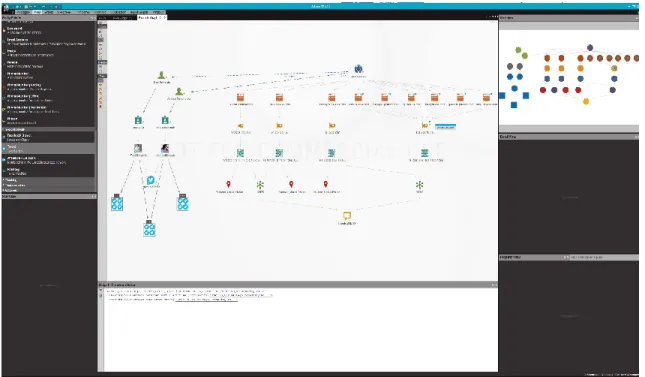Select the left profile photo entity
Viewport: 645px width, 377px height.
click(x=138, y=148)
